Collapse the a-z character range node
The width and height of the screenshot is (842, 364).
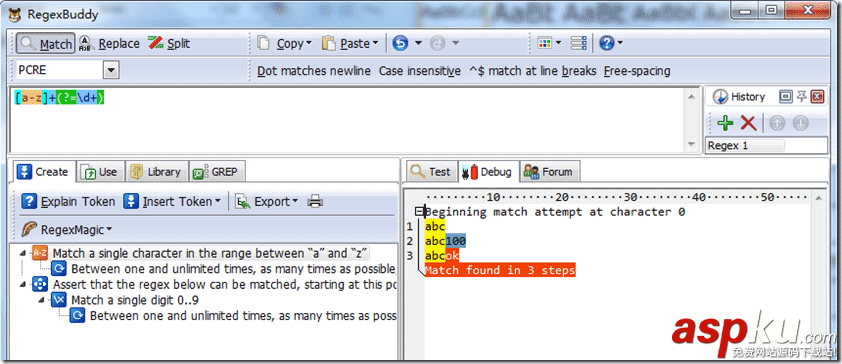[x=23, y=252]
